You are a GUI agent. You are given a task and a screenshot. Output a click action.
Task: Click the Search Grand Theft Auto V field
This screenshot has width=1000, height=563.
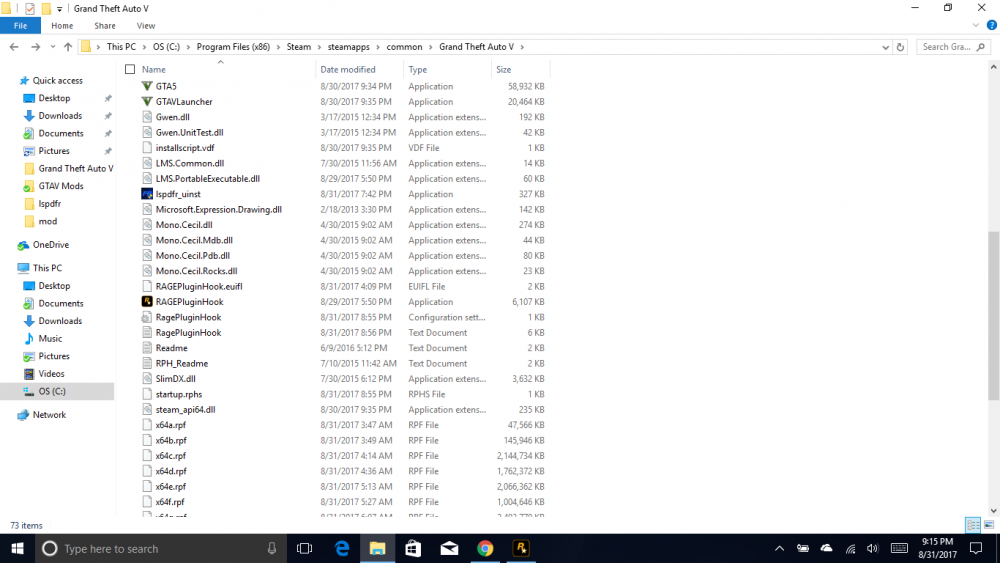953,47
